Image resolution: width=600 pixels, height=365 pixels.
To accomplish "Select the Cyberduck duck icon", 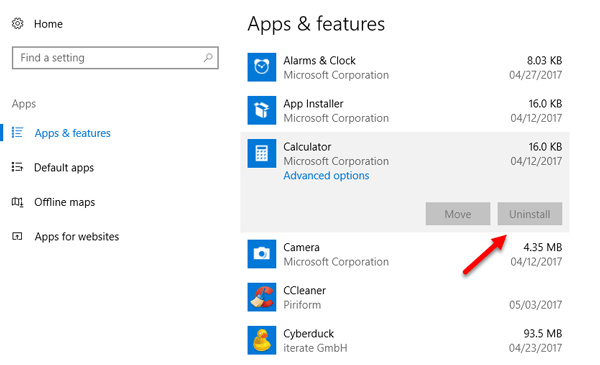I will [x=262, y=341].
